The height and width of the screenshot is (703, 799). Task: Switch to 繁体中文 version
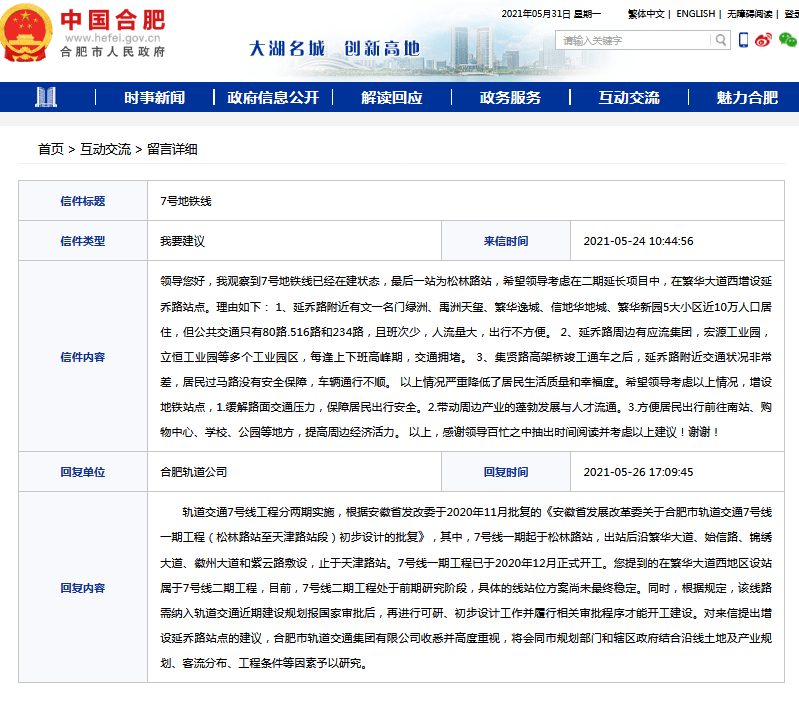[646, 14]
